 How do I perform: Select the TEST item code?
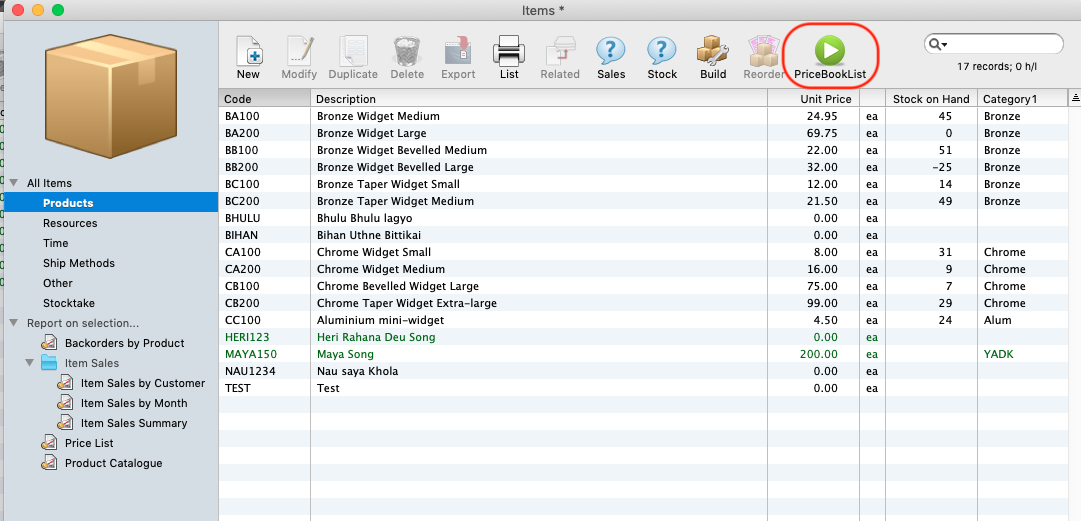coord(238,387)
